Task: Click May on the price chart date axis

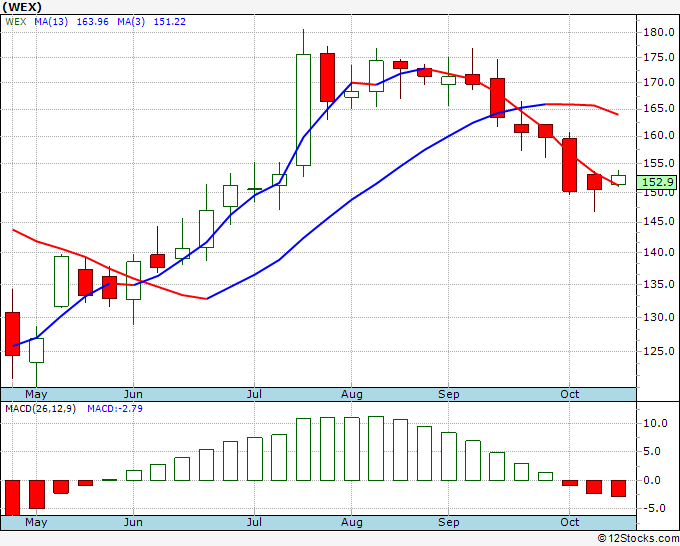Action: click(36, 394)
